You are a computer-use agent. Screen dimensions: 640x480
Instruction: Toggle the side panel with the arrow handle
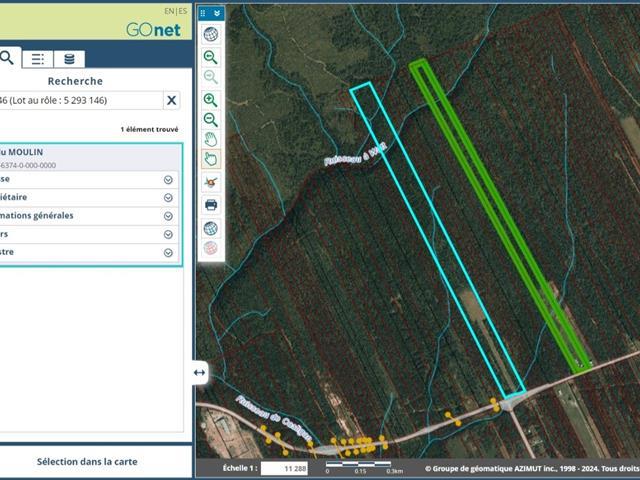click(x=199, y=372)
